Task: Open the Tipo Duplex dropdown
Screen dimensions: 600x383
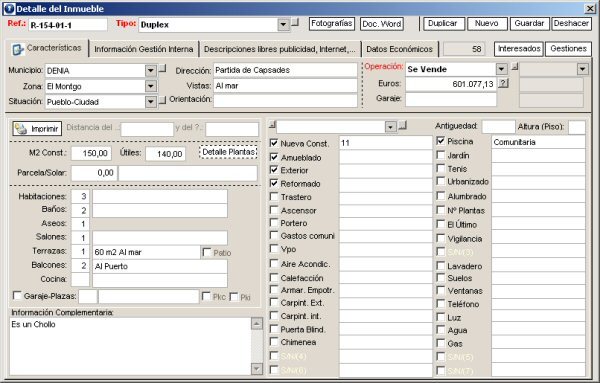Action: pyautogui.click(x=283, y=25)
